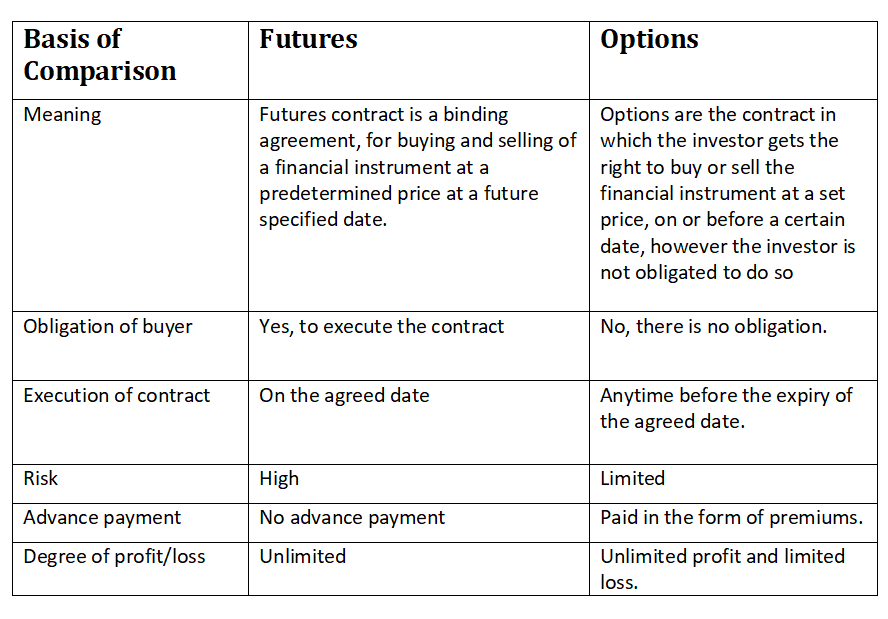Click "Paid in the form of premiums." cell
The height and width of the screenshot is (619, 888).
click(731, 518)
